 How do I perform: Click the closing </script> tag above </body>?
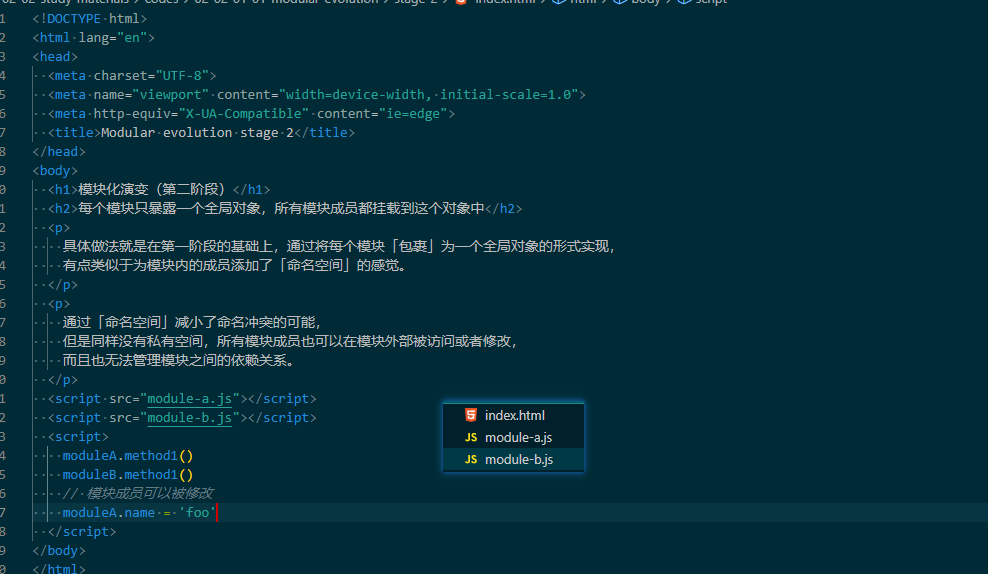click(x=82, y=532)
